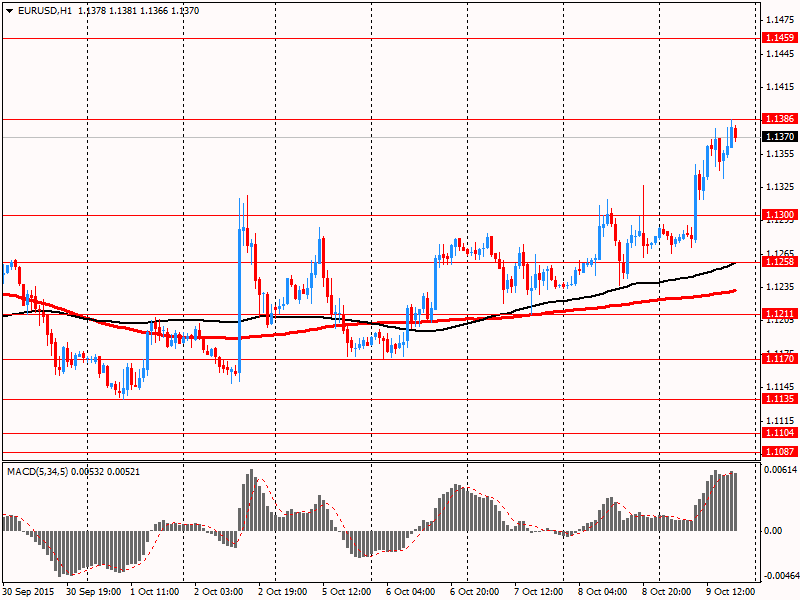Screen dimensions: 800x600
Task: Select the 1.1386 red price level label
Action: (779, 119)
